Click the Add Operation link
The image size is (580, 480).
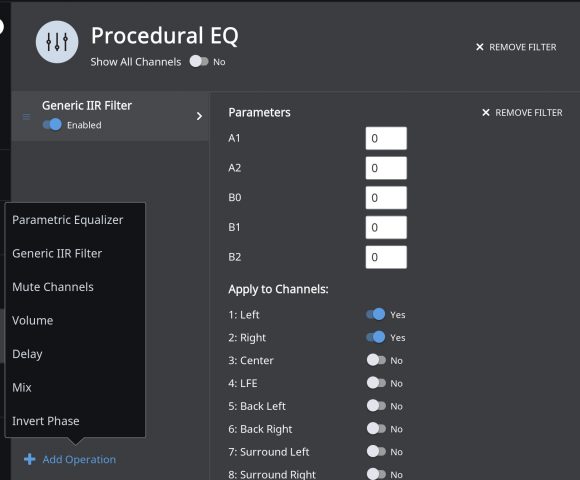pos(79,459)
